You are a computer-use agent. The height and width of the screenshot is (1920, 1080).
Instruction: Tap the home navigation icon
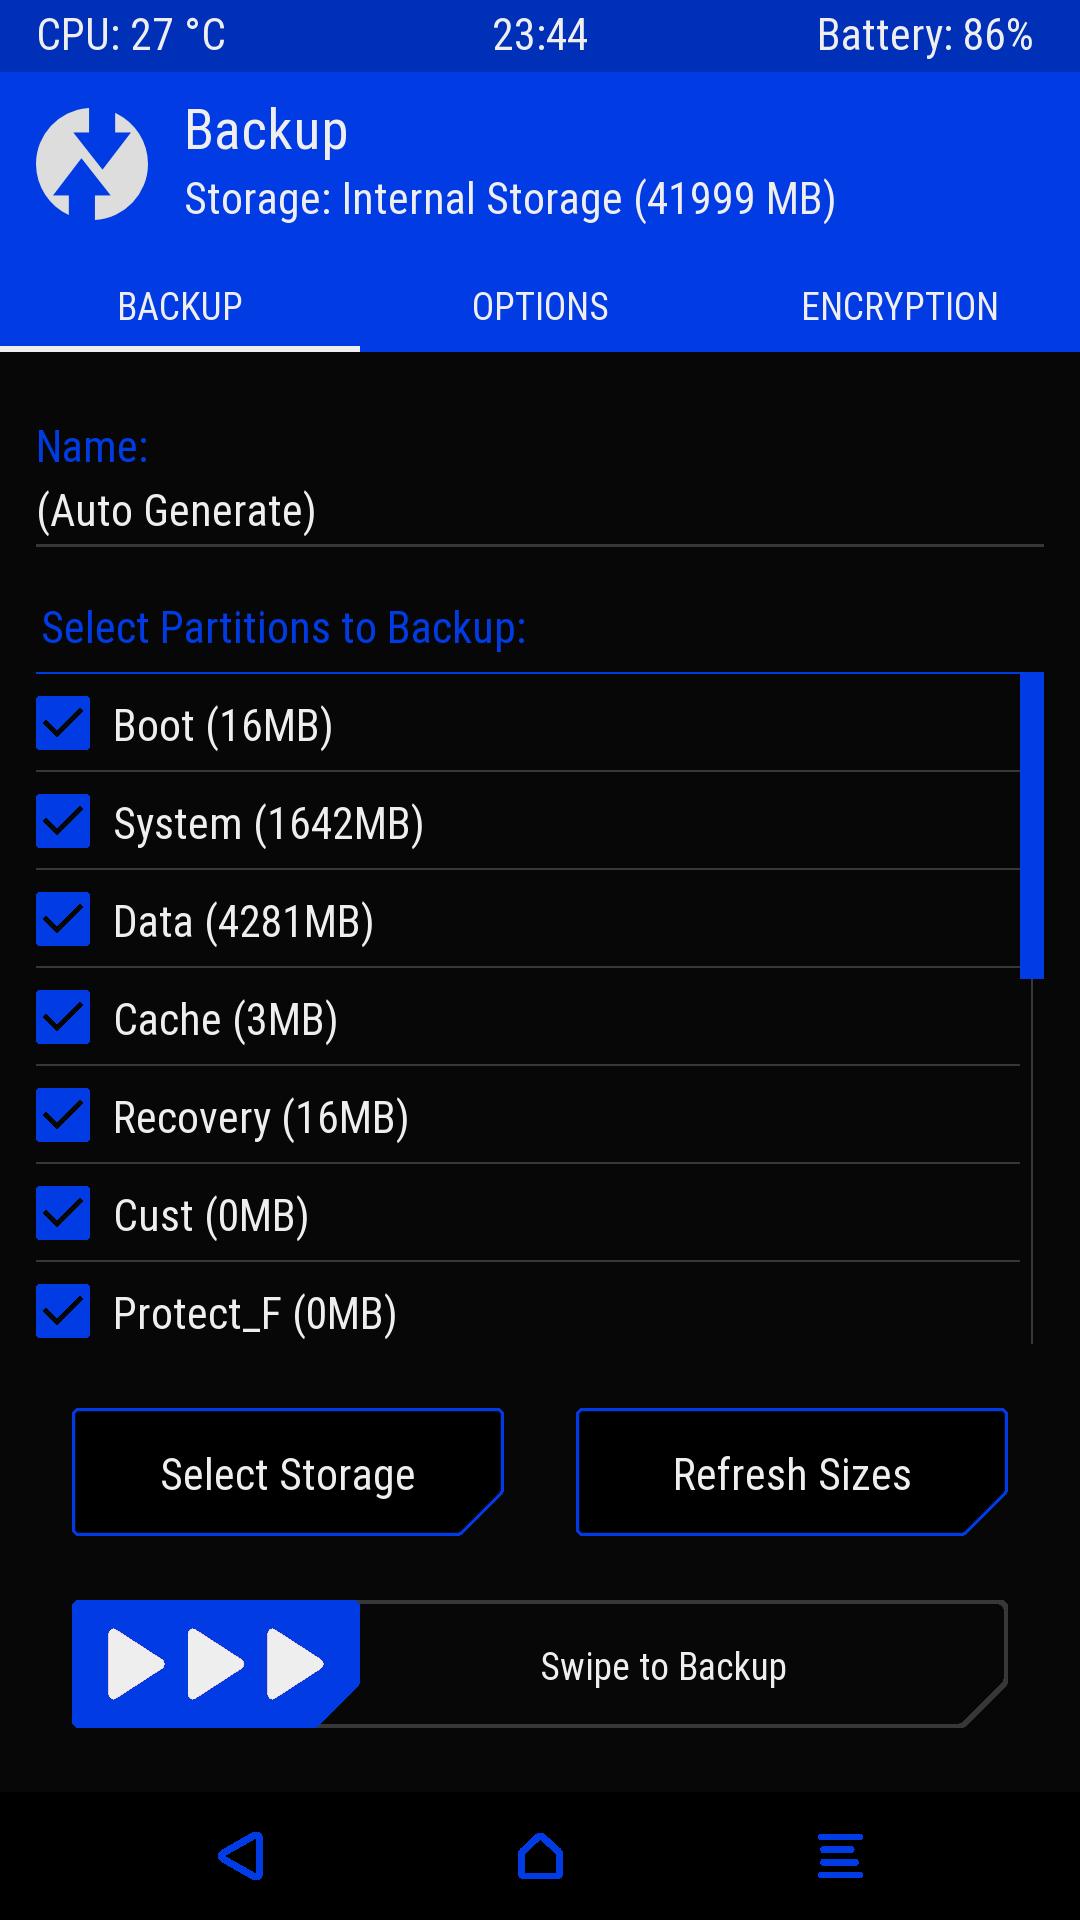point(540,1856)
